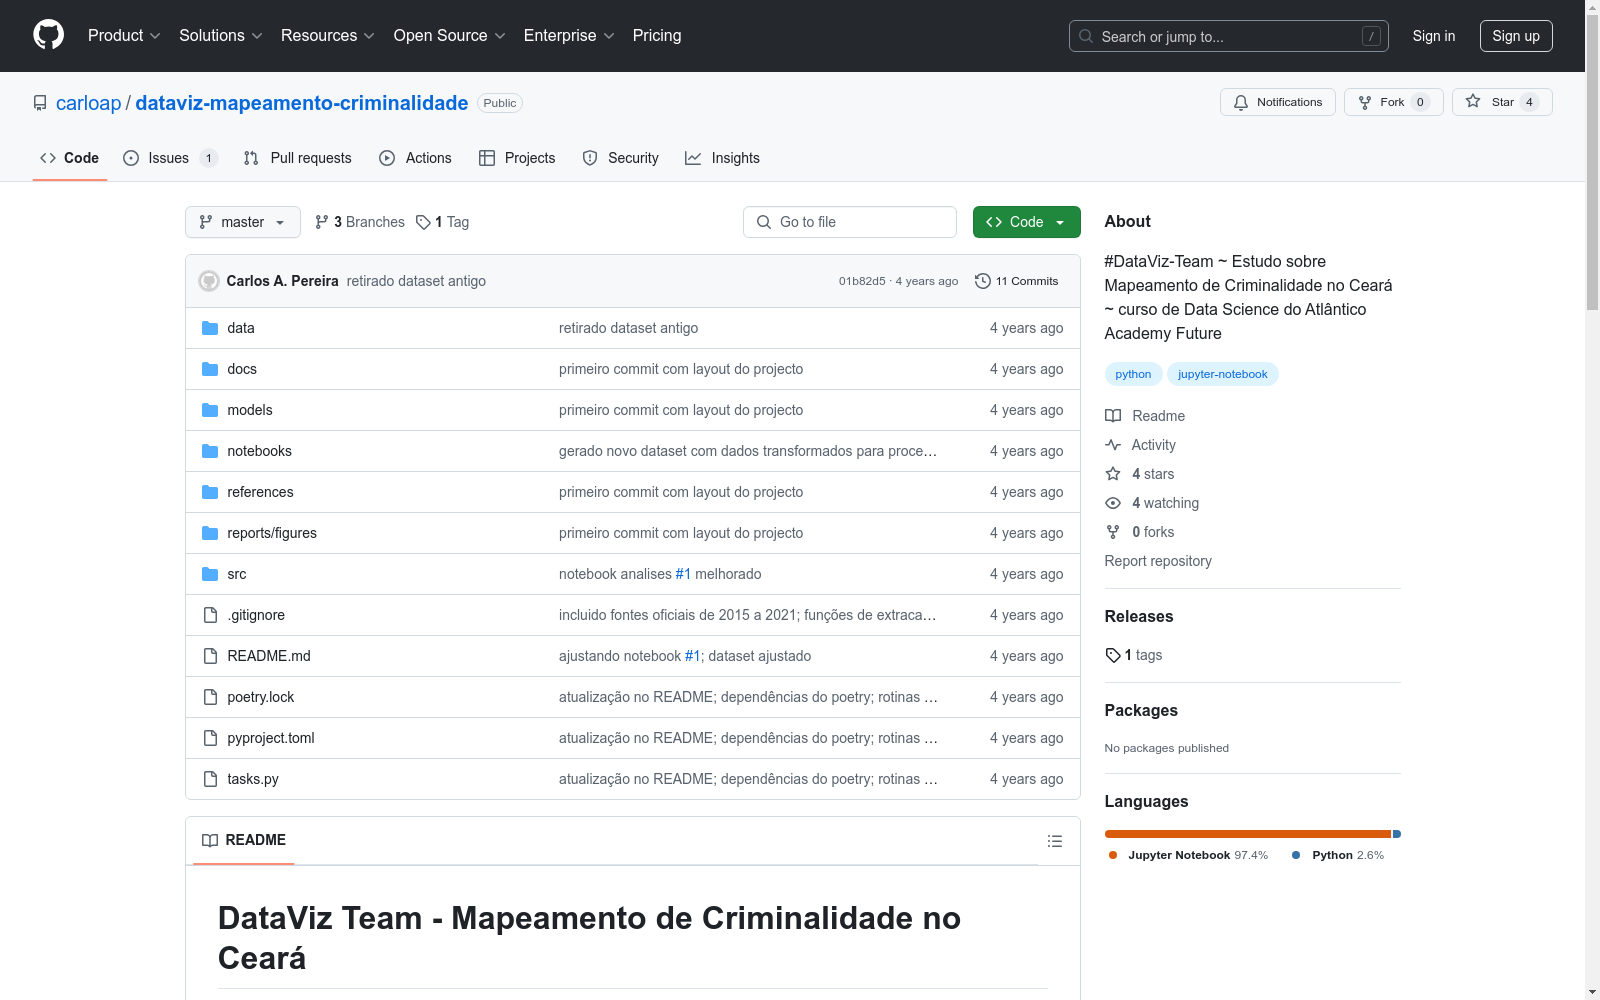Screen dimensions: 1600x1000
Task: Open the Releases heading link
Action: [1139, 616]
